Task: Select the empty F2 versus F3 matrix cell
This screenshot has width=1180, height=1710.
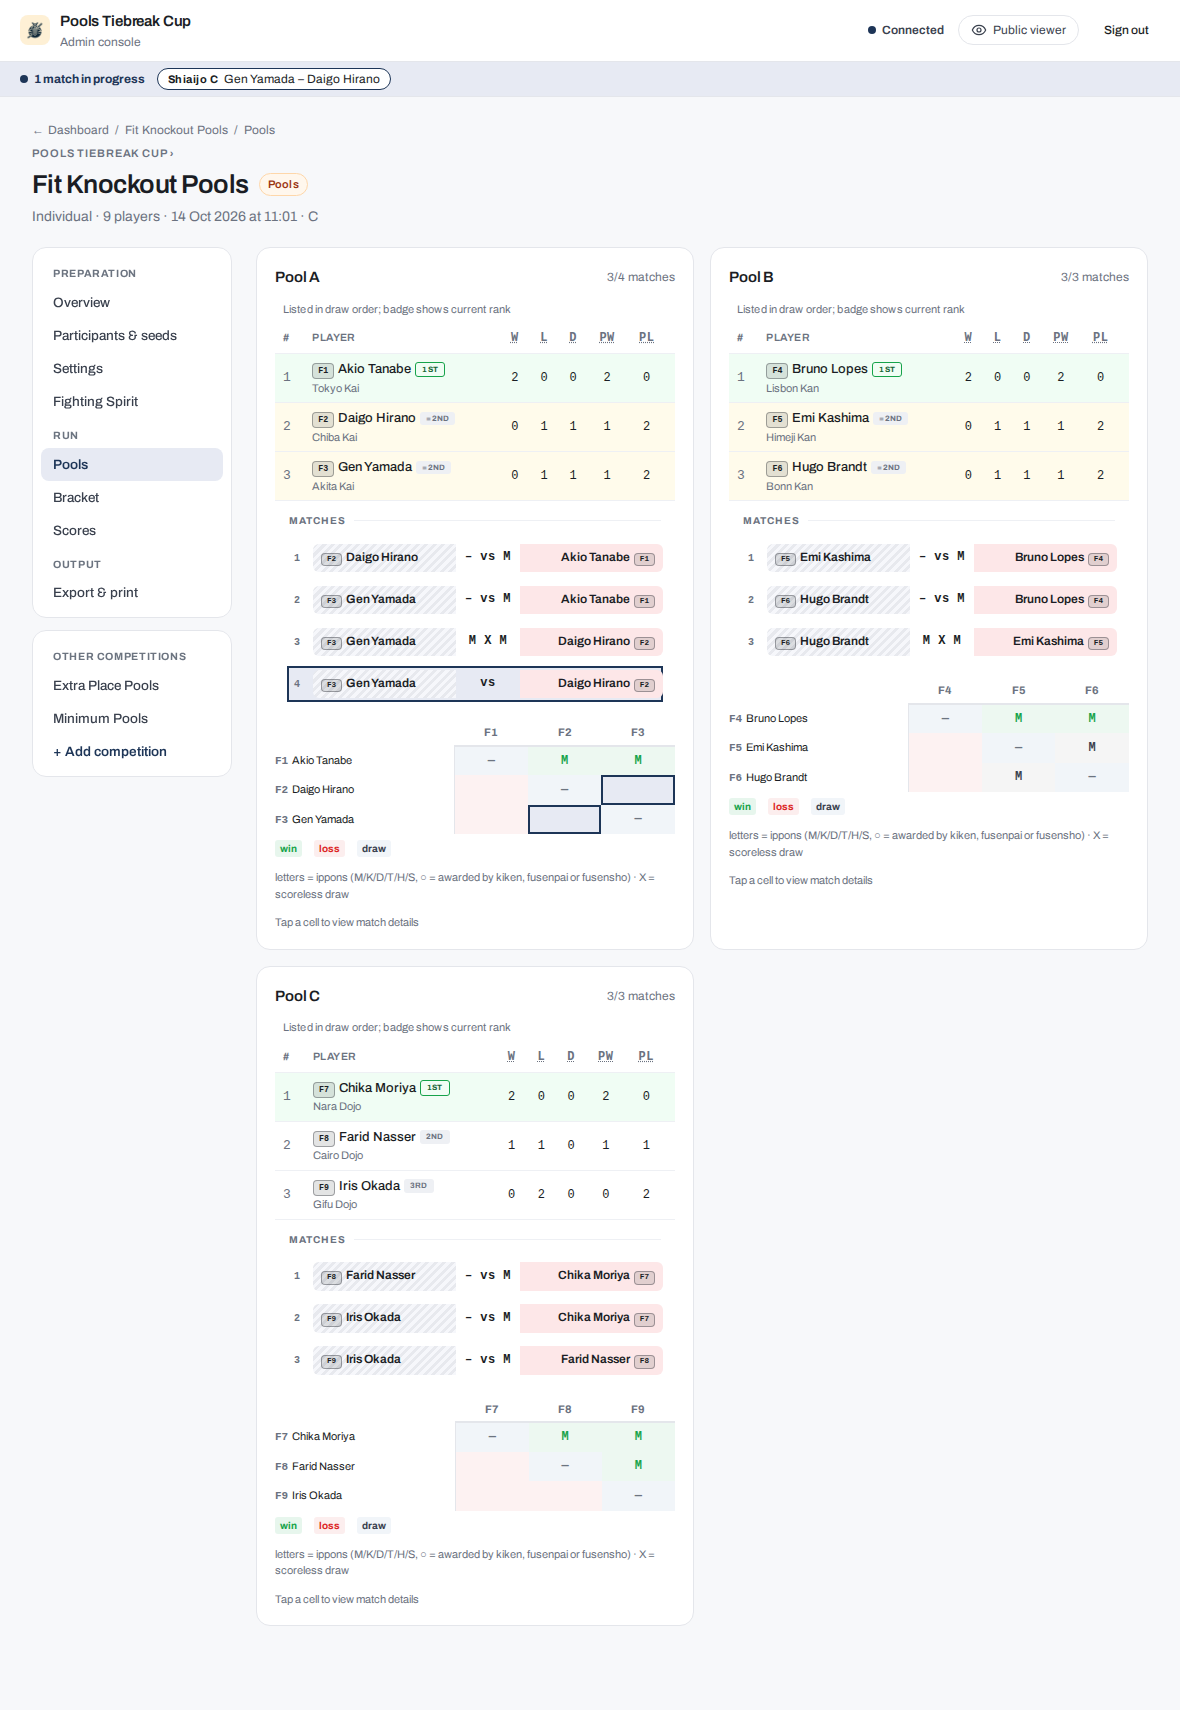Action: tap(638, 790)
